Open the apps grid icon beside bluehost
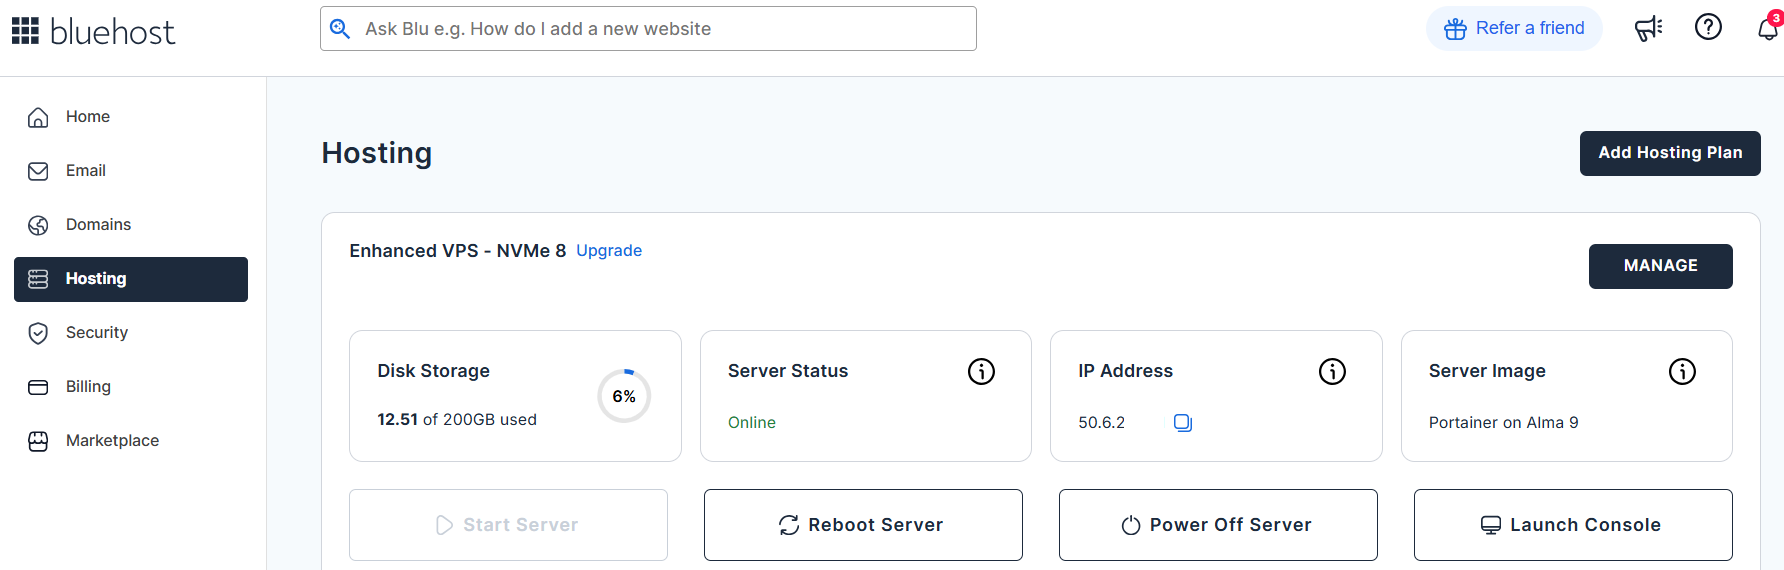The image size is (1784, 570). (25, 31)
